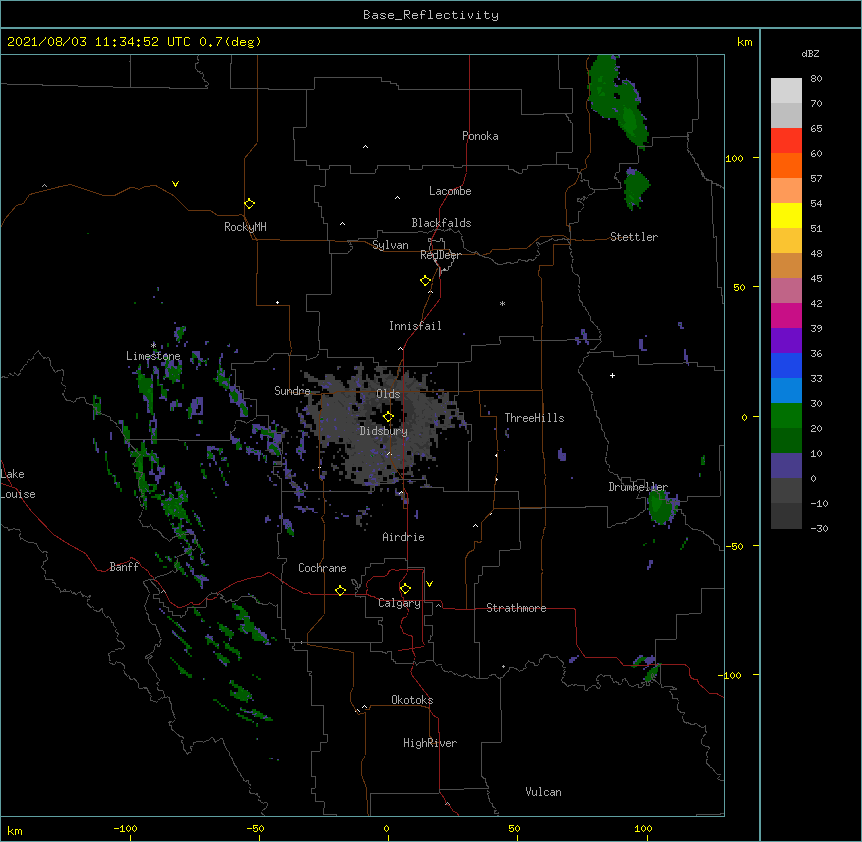Select the ThreeHills label
The width and height of the screenshot is (862, 842).
pyautogui.click(x=534, y=418)
